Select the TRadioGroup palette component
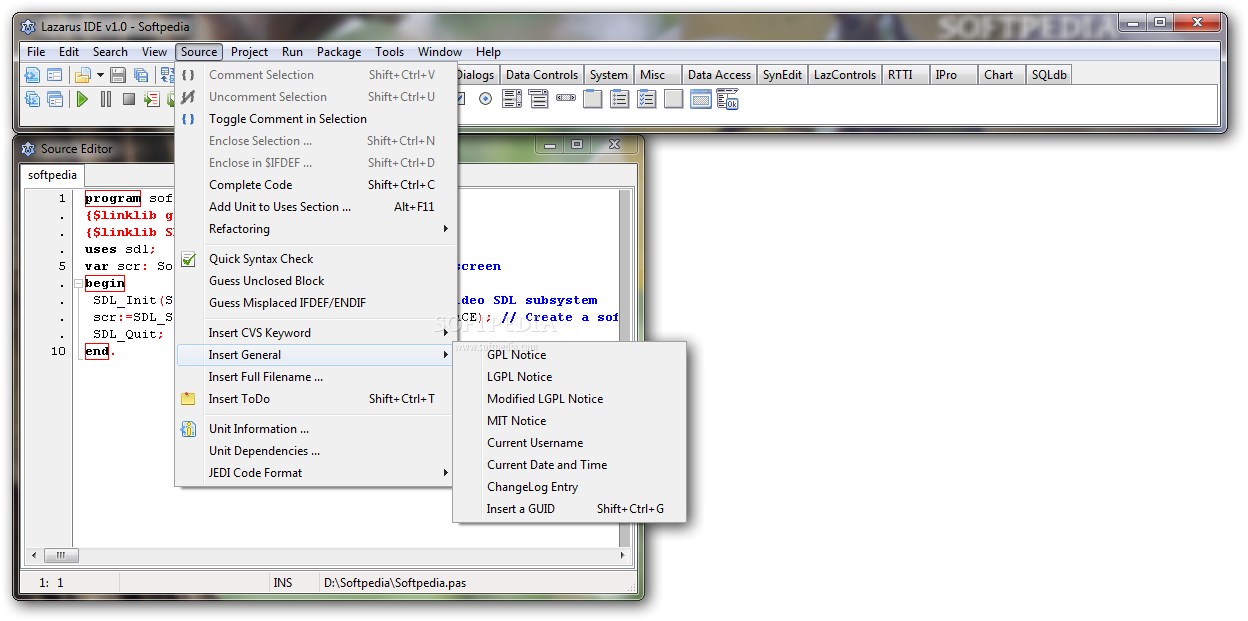 click(620, 99)
